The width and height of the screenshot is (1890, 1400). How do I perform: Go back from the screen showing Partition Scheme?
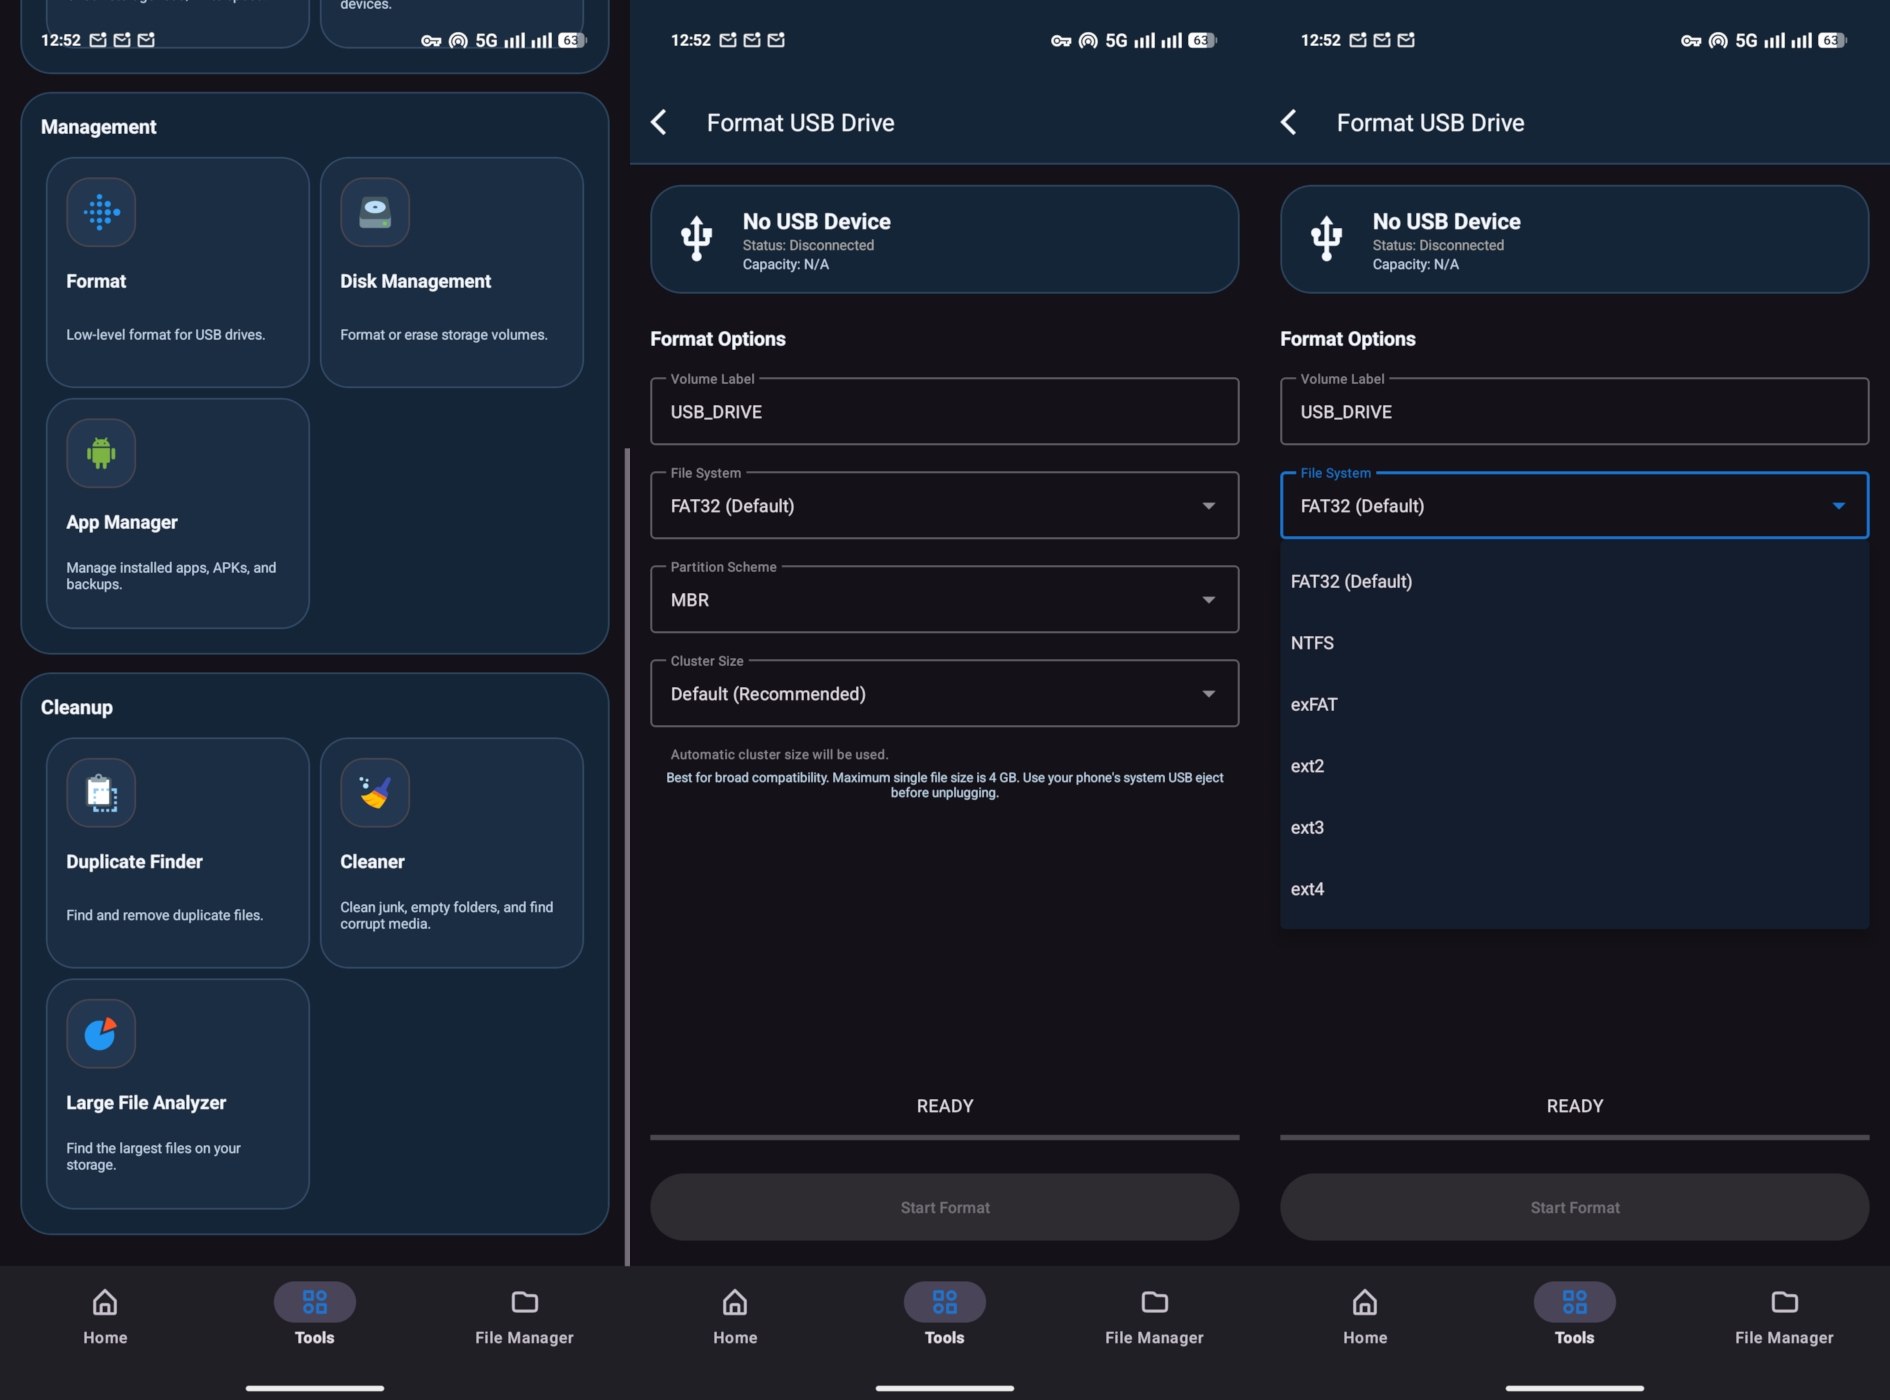click(x=659, y=123)
